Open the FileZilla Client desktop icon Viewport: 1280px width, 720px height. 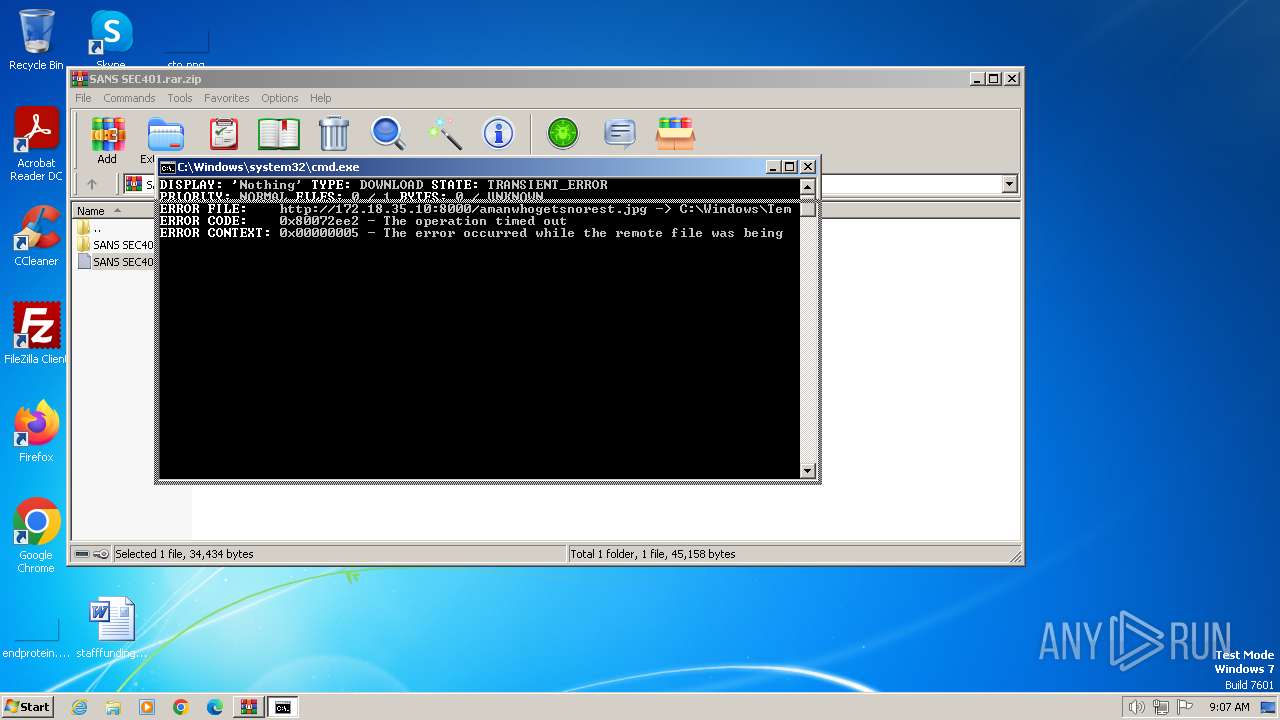point(36,334)
